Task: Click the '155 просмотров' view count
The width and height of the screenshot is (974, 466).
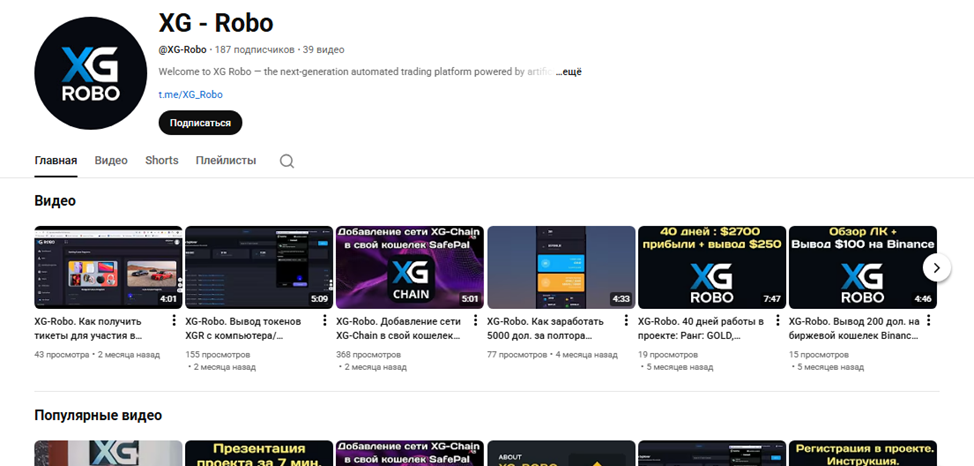Action: pyautogui.click(x=217, y=355)
